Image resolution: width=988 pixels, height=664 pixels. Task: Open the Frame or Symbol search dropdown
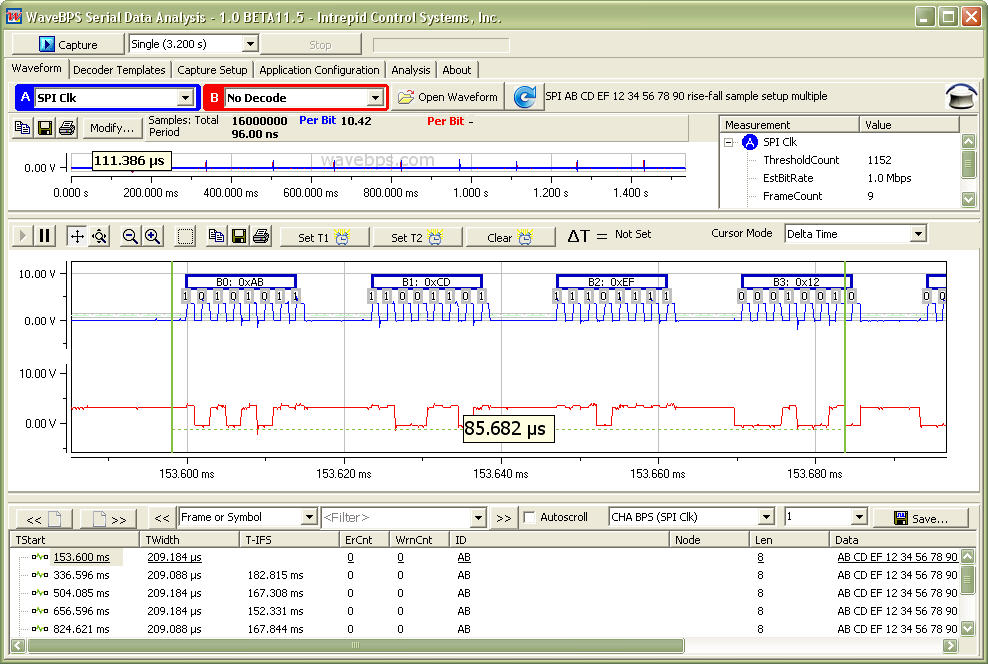(309, 517)
